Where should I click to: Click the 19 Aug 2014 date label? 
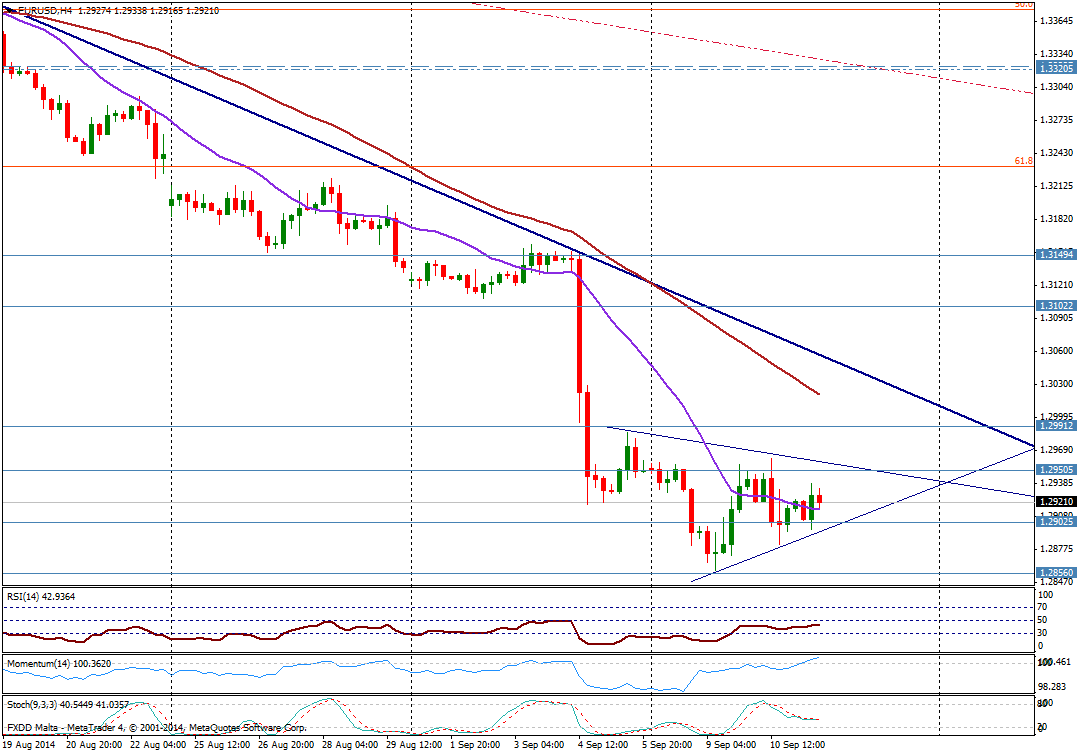click(30, 745)
